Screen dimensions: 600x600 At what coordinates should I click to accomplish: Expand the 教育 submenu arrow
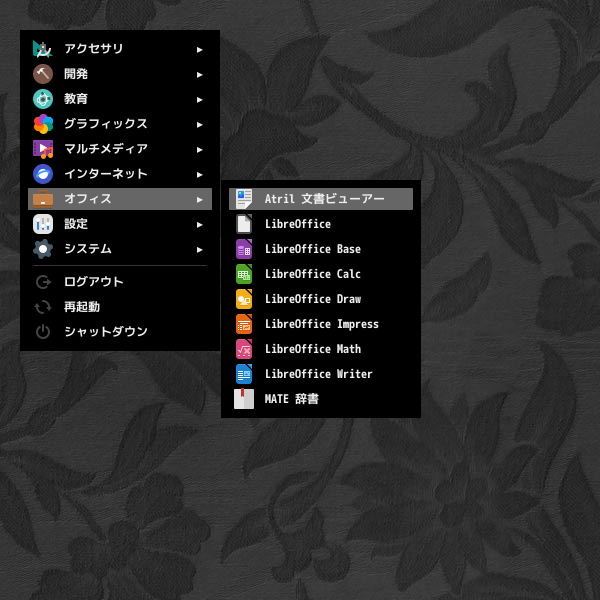click(199, 100)
